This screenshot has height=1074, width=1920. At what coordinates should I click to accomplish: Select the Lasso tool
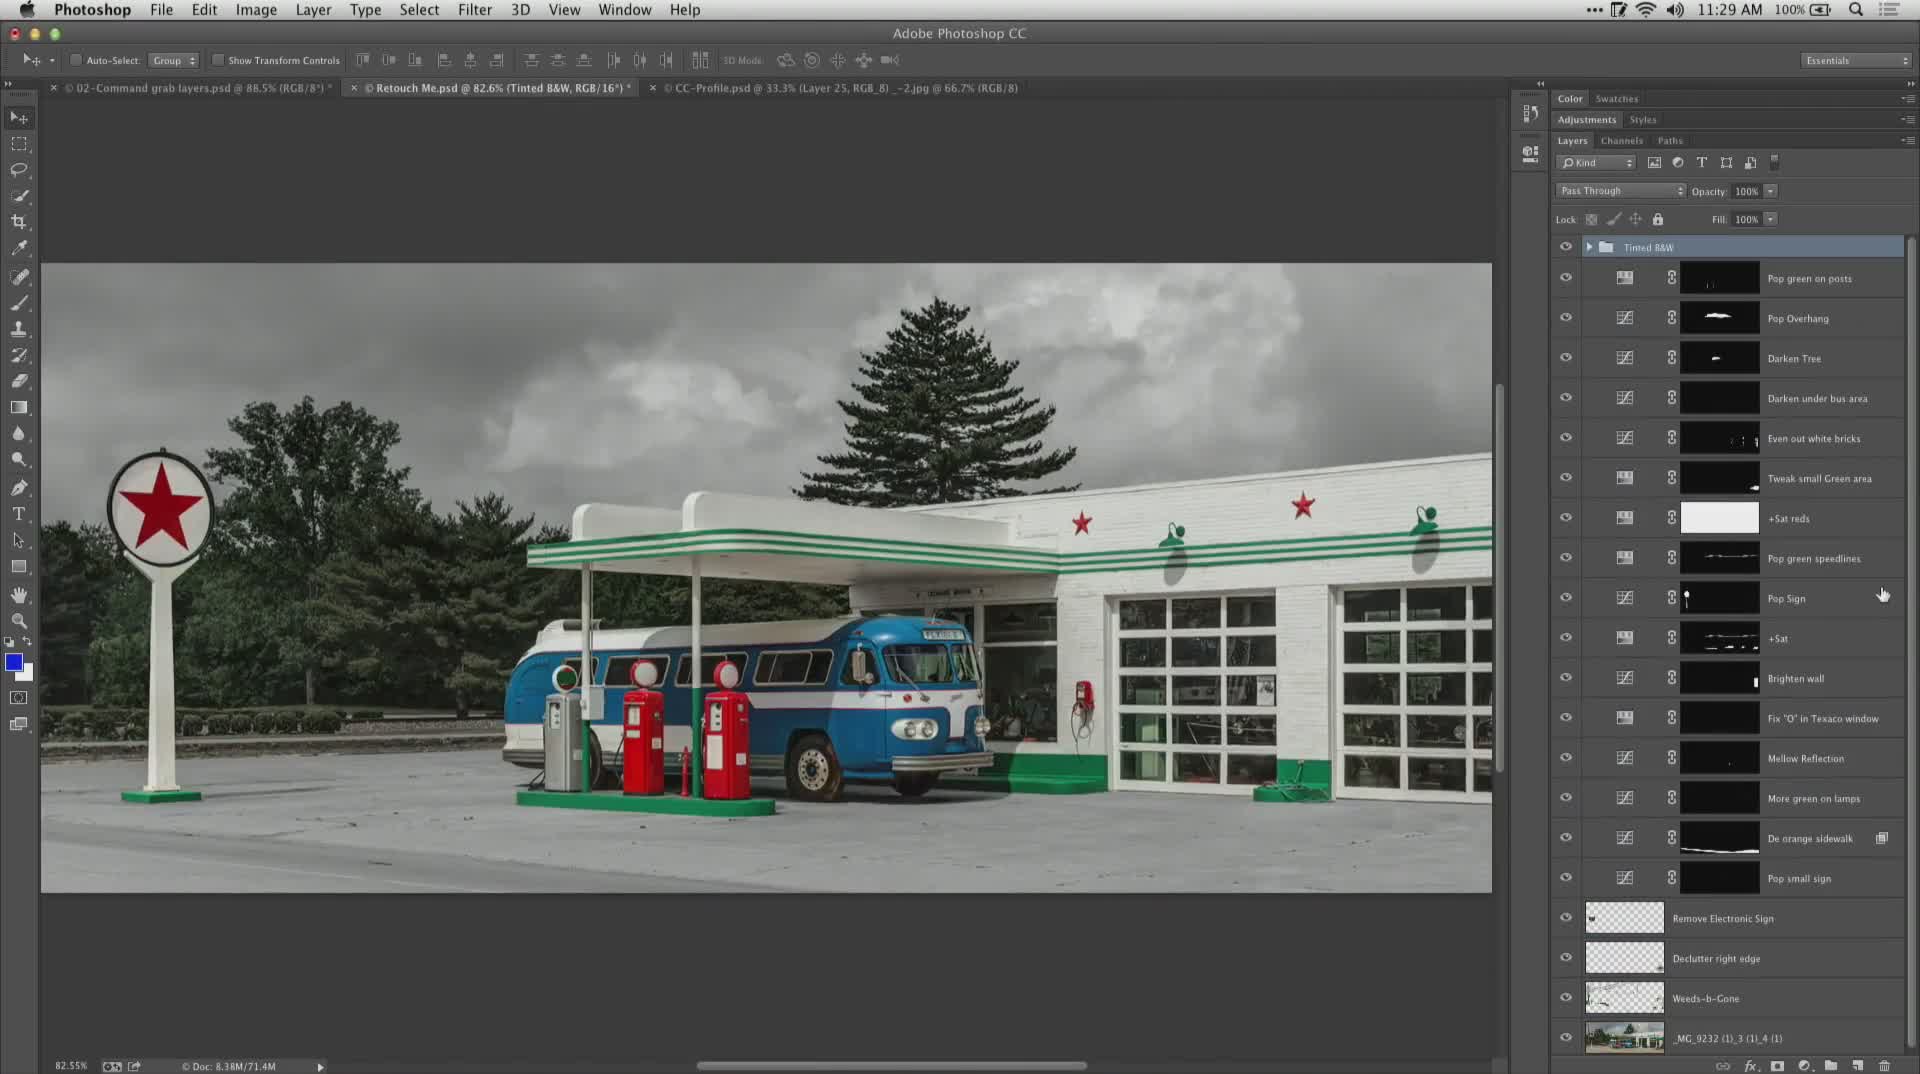tap(19, 170)
